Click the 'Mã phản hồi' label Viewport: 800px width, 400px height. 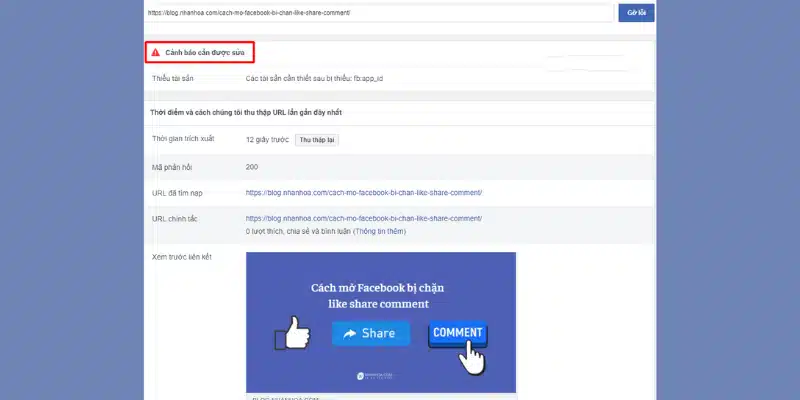click(172, 167)
